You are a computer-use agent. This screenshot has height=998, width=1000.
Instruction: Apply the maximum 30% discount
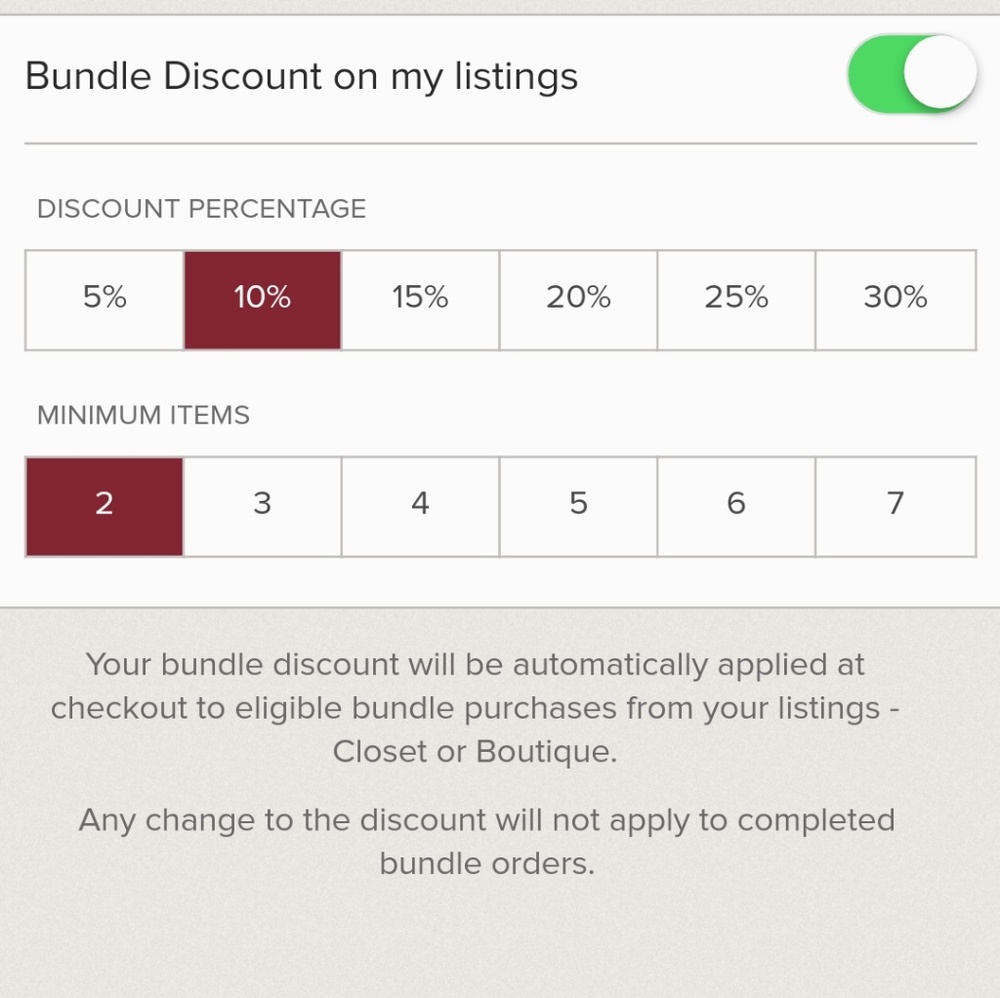point(894,299)
